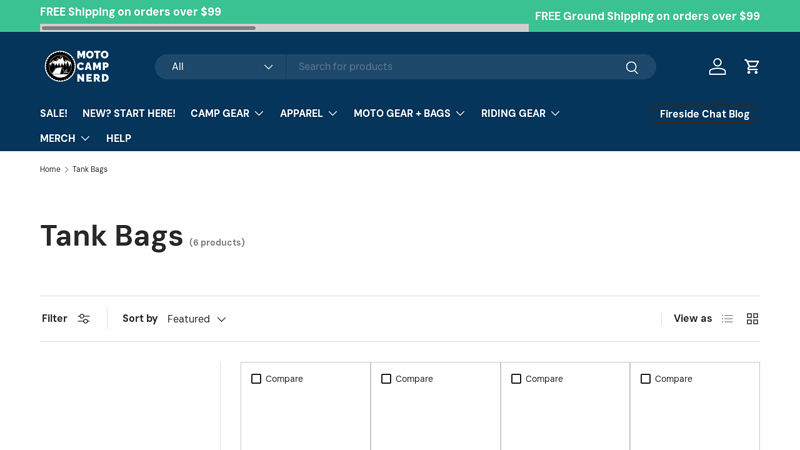The image size is (800, 450).
Task: Click the search magnifier icon
Action: point(631,67)
